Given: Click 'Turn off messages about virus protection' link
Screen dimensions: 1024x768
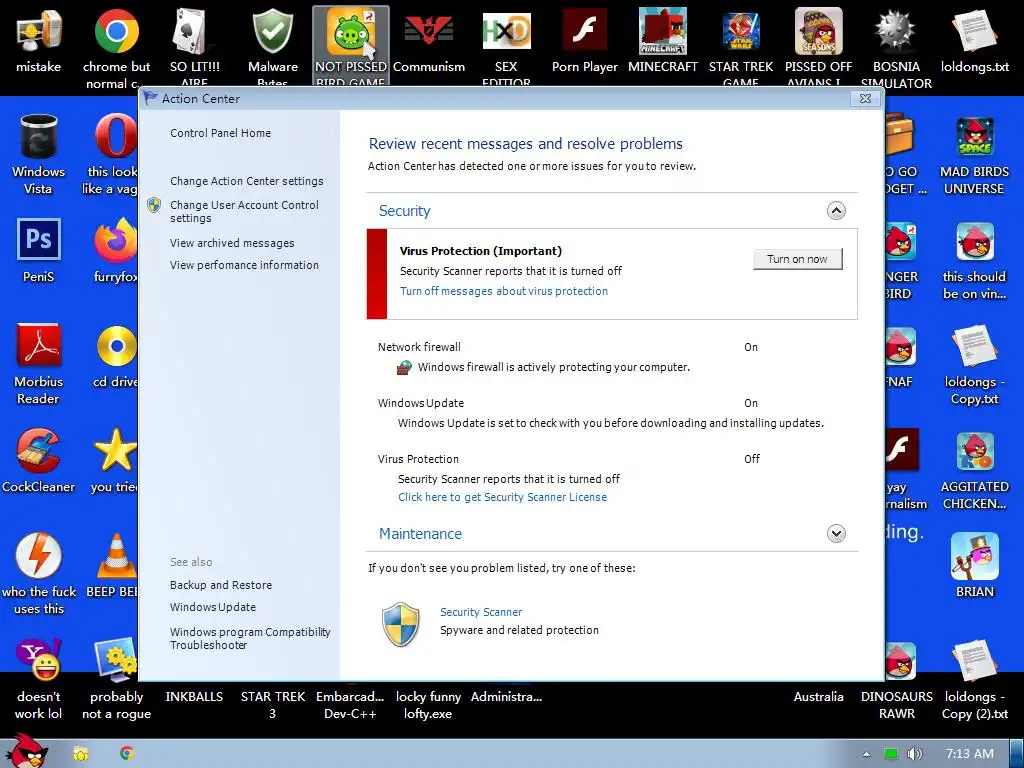Looking at the screenshot, I should pos(504,291).
